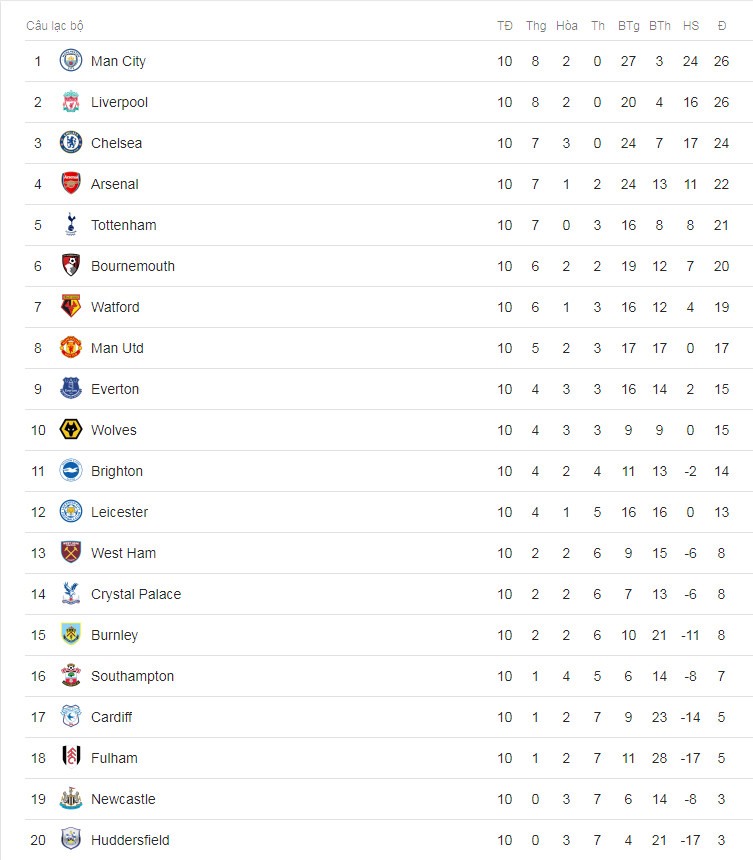
Task: Click the Arsenal club crest
Action: click(x=71, y=183)
